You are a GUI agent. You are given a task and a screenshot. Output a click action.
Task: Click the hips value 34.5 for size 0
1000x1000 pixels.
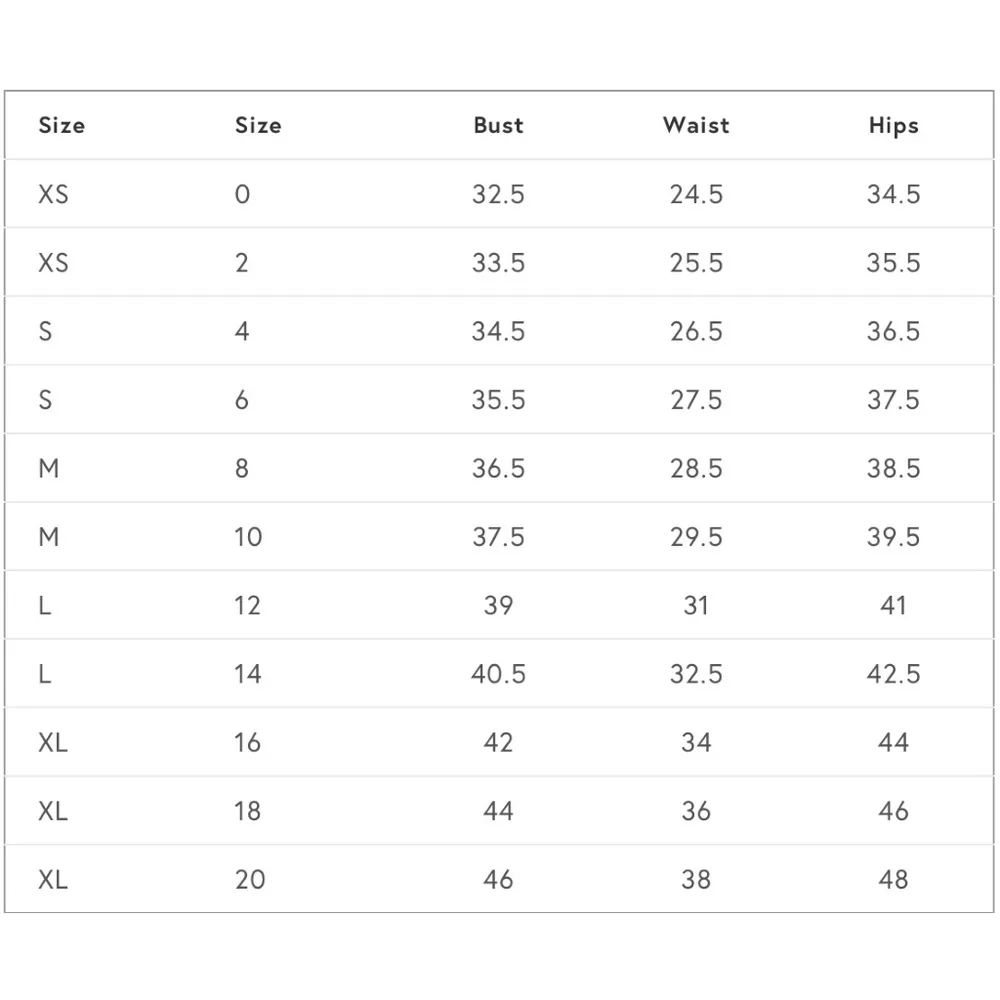point(893,194)
